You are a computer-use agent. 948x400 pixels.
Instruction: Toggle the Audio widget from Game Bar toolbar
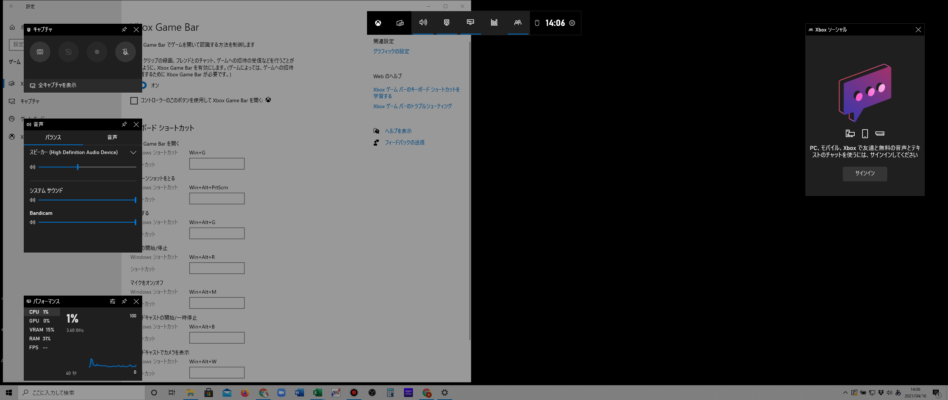click(423, 23)
